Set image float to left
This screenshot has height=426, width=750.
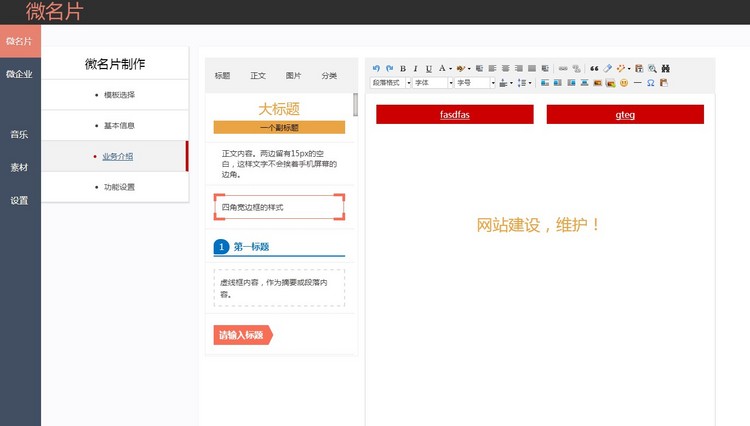point(558,83)
